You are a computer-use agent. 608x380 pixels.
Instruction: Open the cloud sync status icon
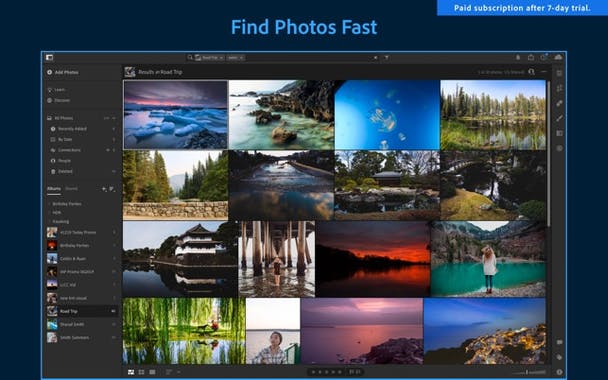pos(558,57)
